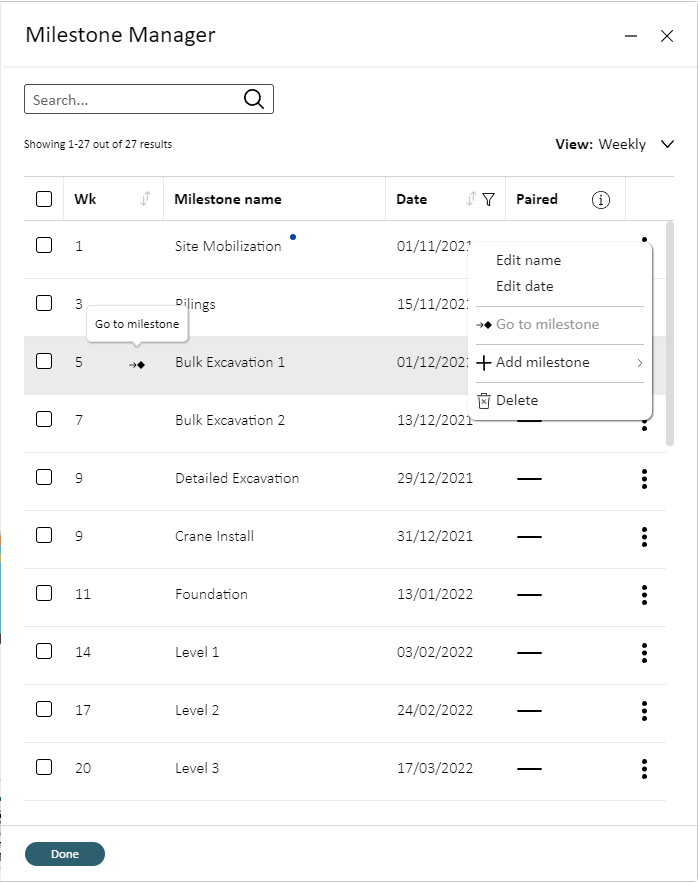Viewport: 698px width, 882px height.
Task: Click date 03/02/2022
Action: (x=435, y=652)
